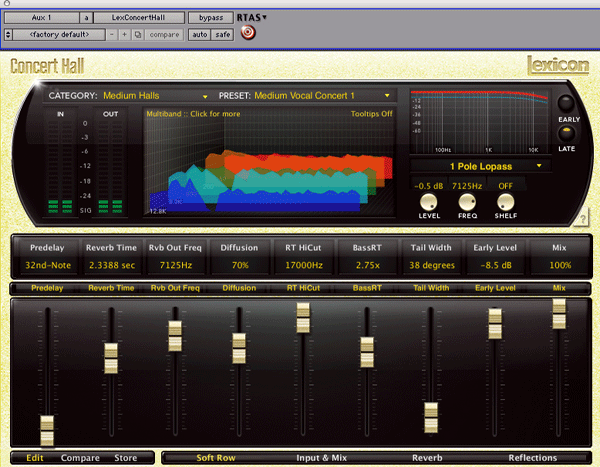Image resolution: width=600 pixels, height=467 pixels.
Task: Click the preset copy icon
Action: (x=138, y=35)
